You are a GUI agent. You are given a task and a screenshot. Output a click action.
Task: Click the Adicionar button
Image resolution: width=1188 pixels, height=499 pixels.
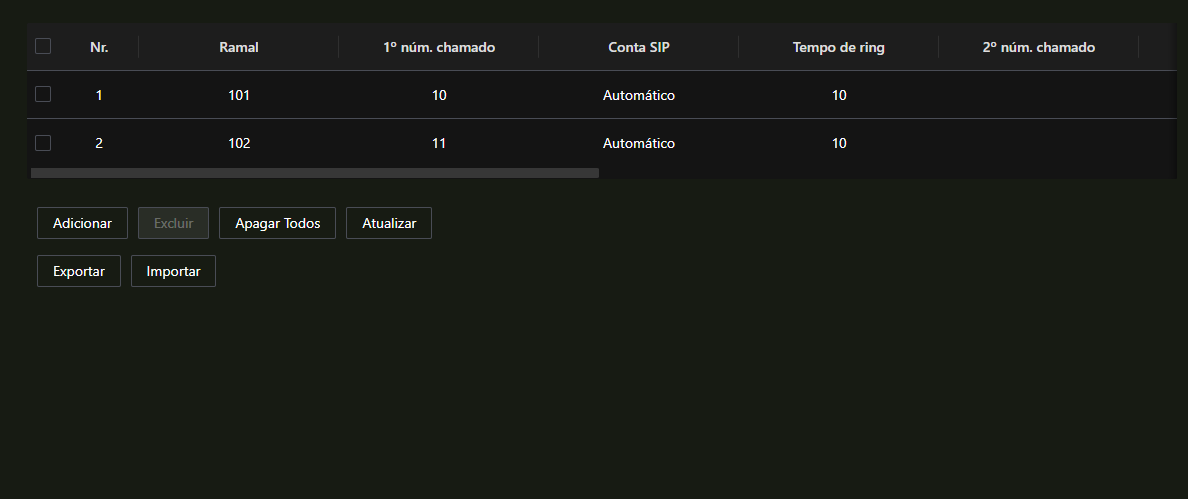[x=83, y=223]
